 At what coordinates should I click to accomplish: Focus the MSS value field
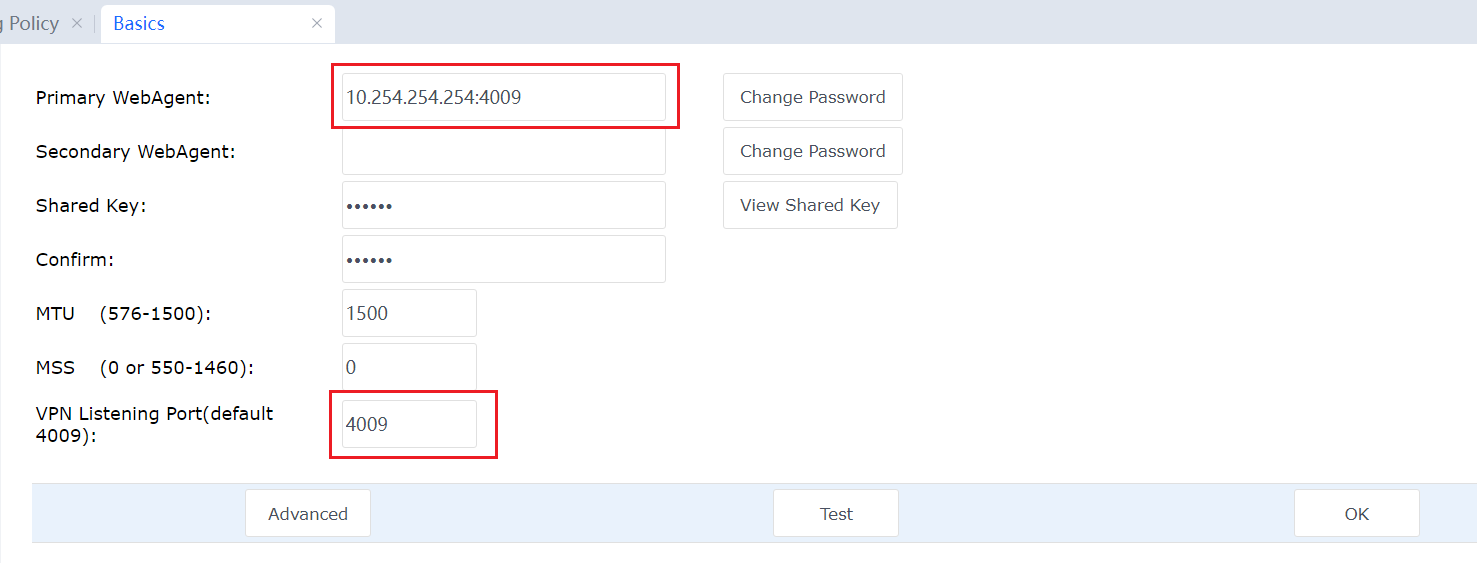pyautogui.click(x=409, y=367)
